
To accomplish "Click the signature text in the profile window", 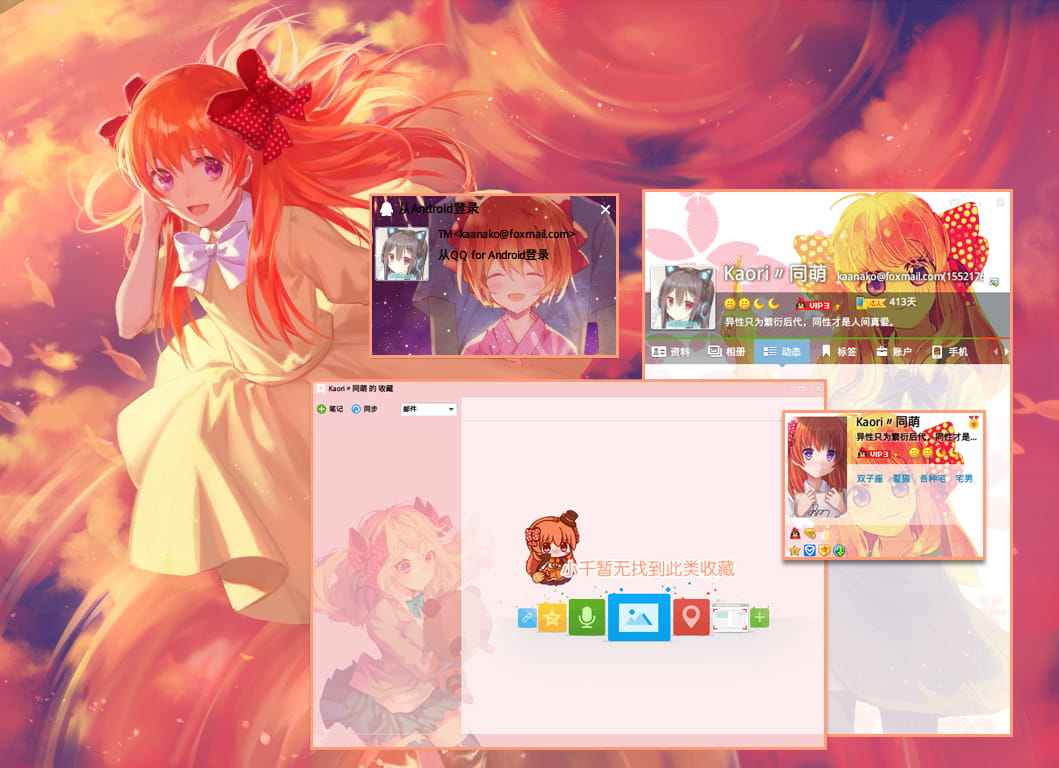I will click(809, 322).
